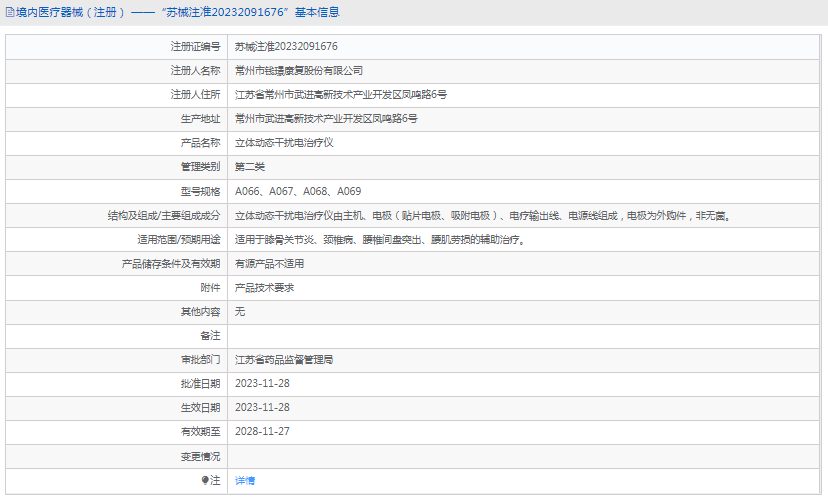Click product name 立体动态干扰电治疗仪

(x=284, y=143)
